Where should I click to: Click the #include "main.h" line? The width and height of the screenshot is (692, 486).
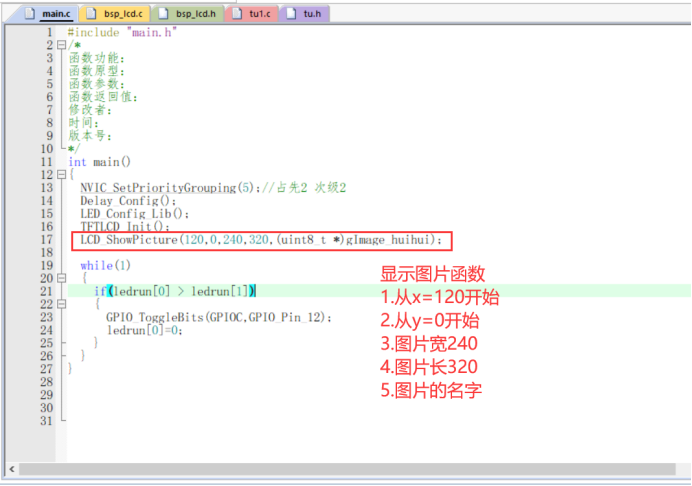[122, 33]
